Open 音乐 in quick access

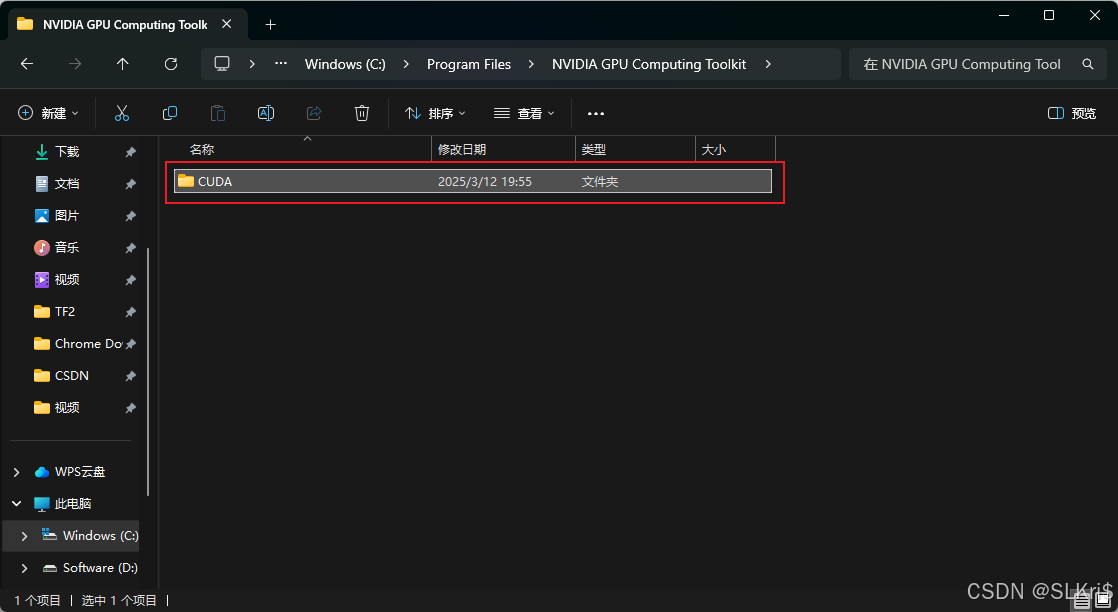click(x=67, y=248)
